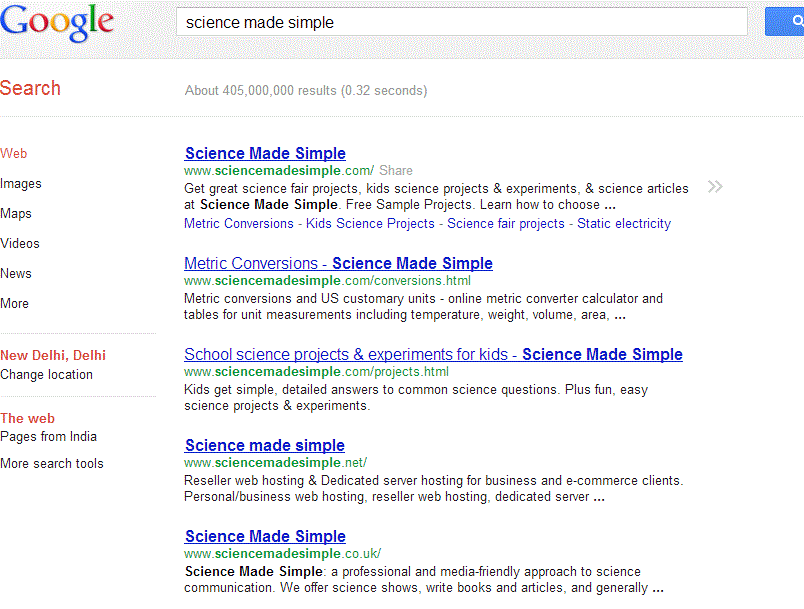This screenshot has height=609, width=804.
Task: Open first Science Made Simple result
Action: click(x=265, y=154)
